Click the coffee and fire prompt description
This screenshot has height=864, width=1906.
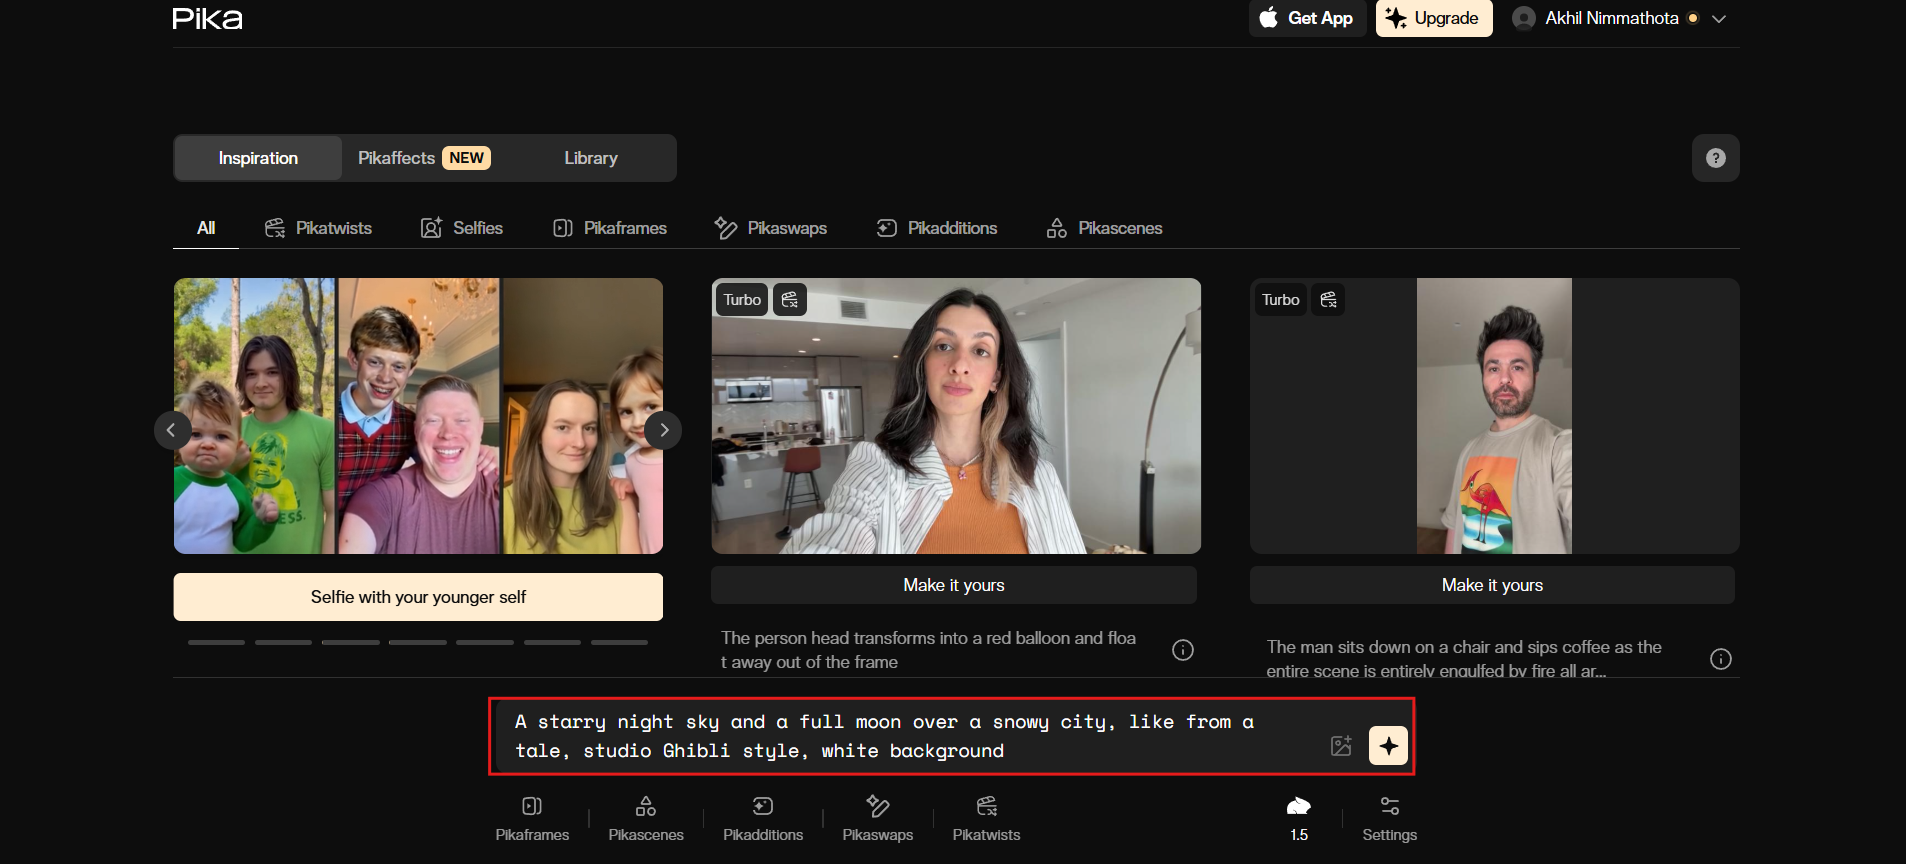(x=1464, y=658)
